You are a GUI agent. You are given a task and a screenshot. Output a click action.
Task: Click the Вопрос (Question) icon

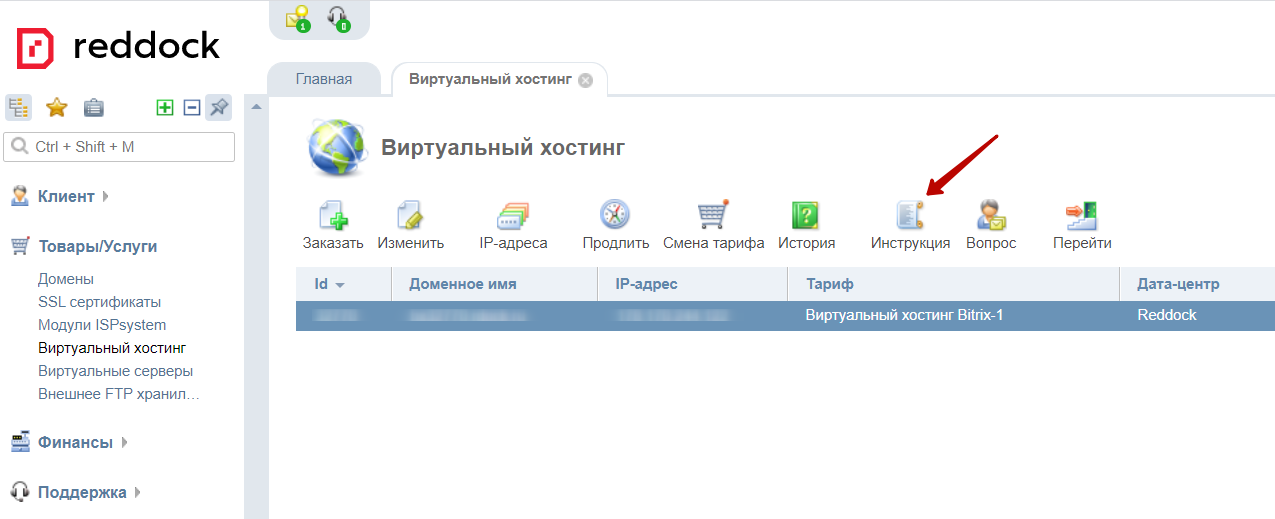point(990,216)
